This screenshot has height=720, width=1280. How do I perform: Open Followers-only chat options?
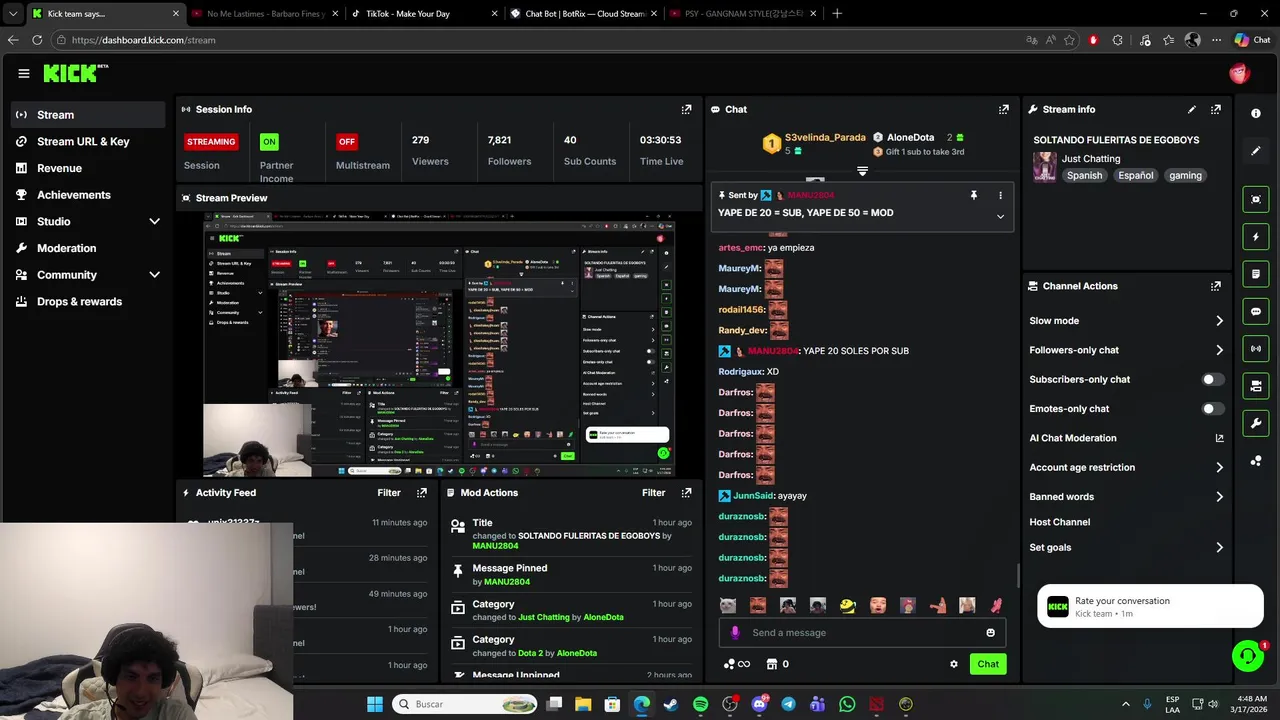pos(1126,350)
